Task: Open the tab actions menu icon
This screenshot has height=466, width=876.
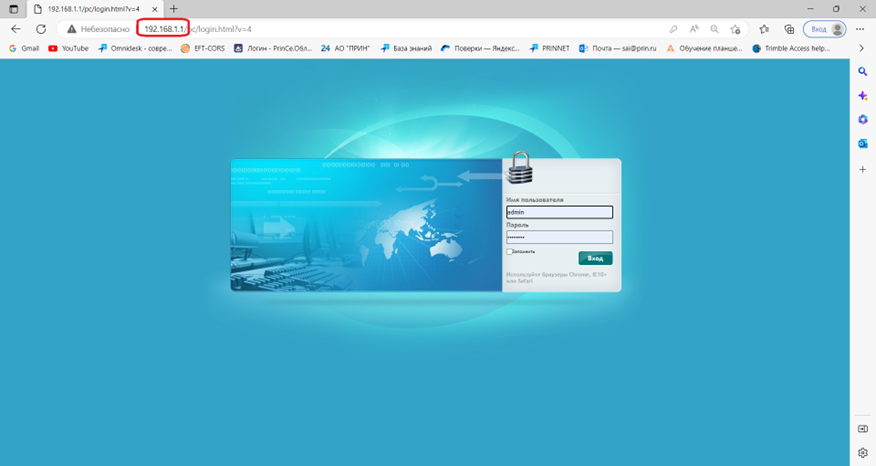Action: click(x=14, y=9)
